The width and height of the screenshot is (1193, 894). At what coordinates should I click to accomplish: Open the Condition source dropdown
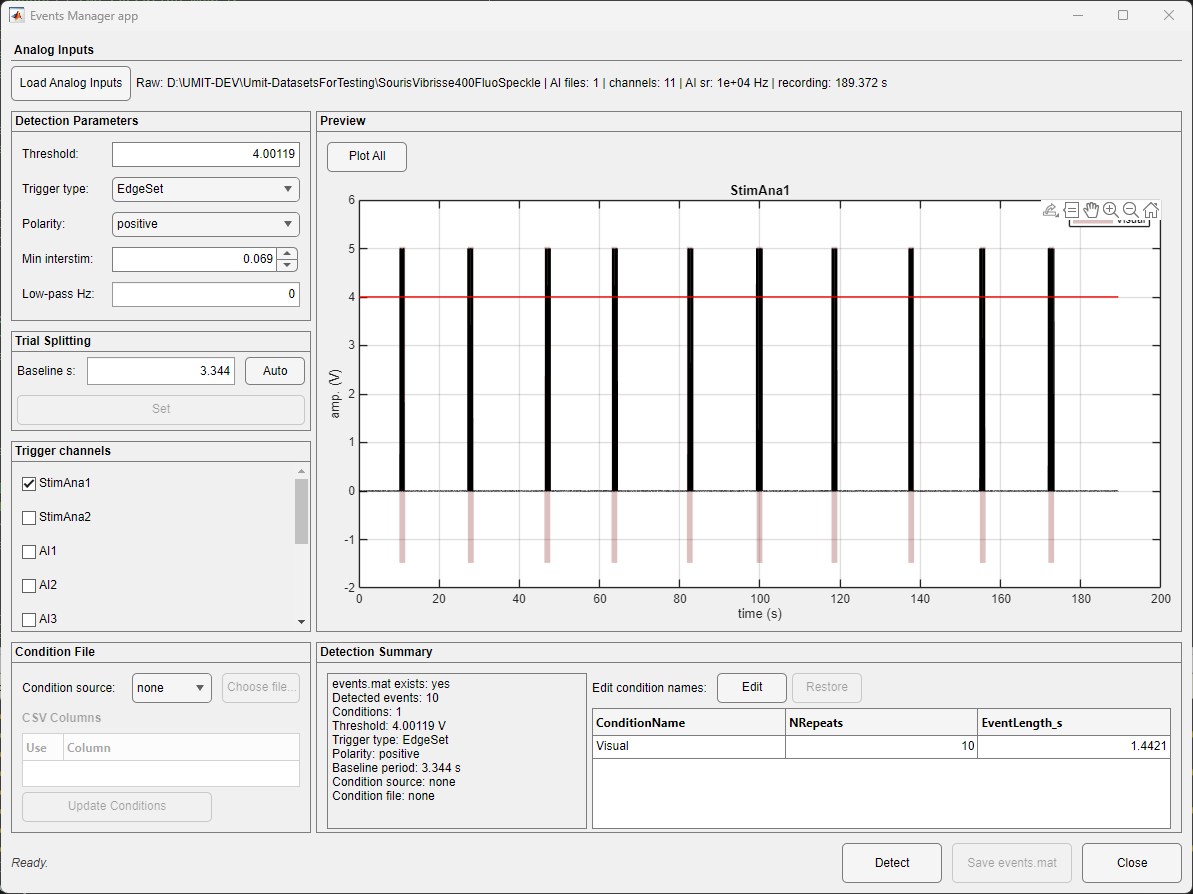[x=172, y=688]
